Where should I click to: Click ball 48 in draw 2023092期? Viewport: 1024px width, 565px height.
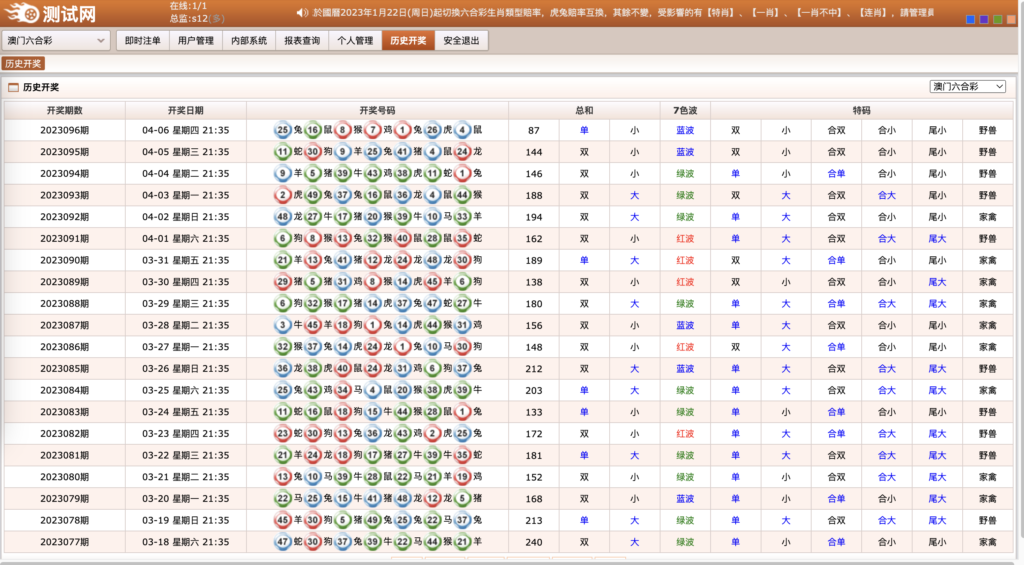(283, 217)
